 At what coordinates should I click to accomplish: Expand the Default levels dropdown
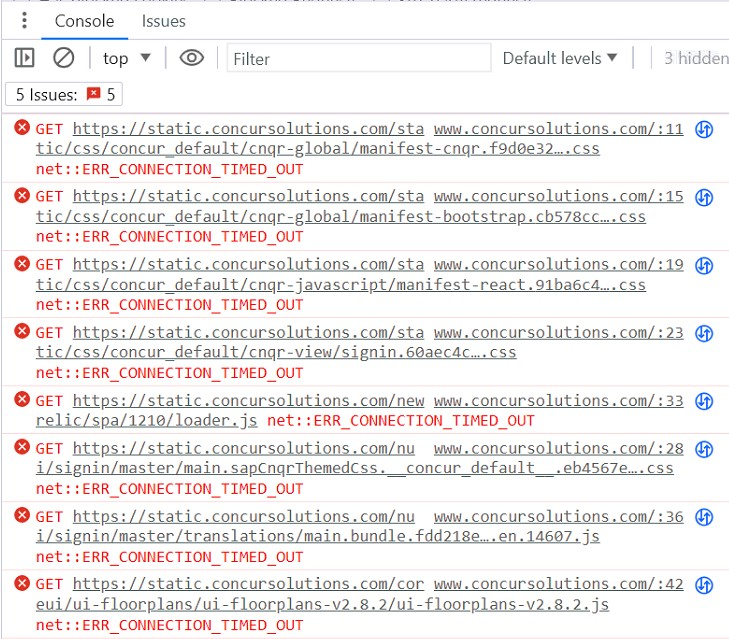pos(560,58)
